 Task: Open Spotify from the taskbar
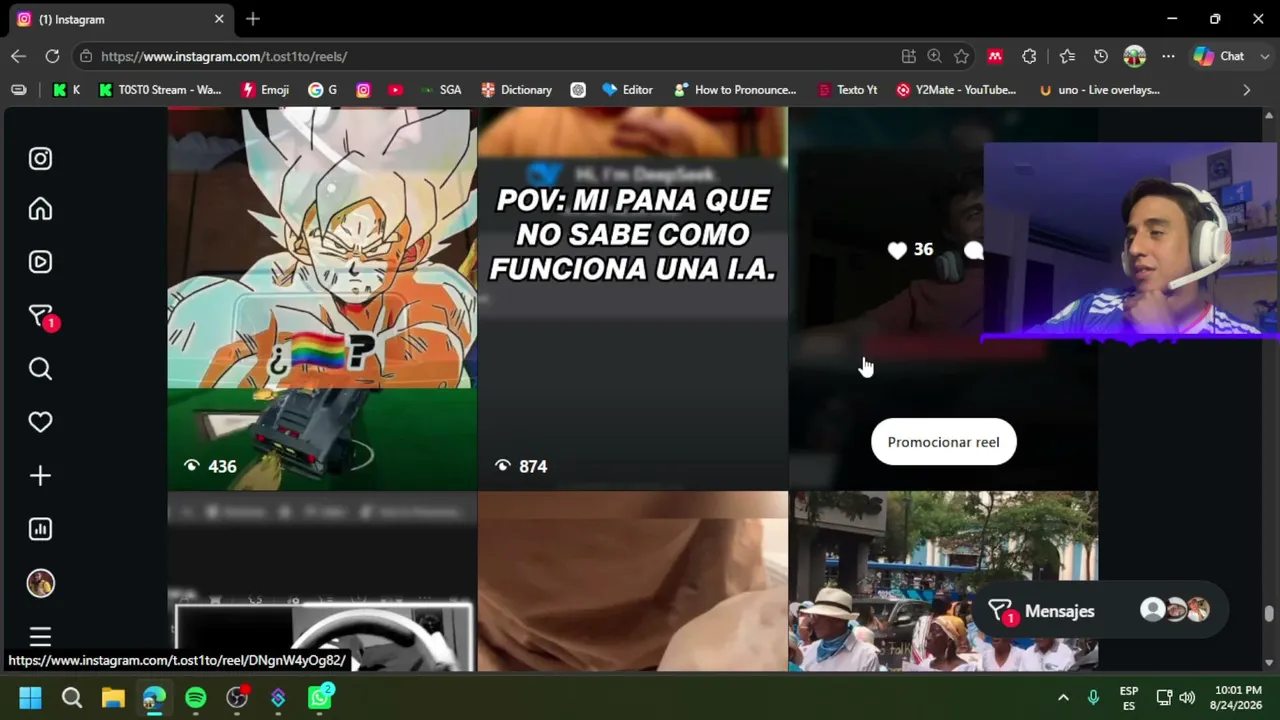(x=195, y=697)
